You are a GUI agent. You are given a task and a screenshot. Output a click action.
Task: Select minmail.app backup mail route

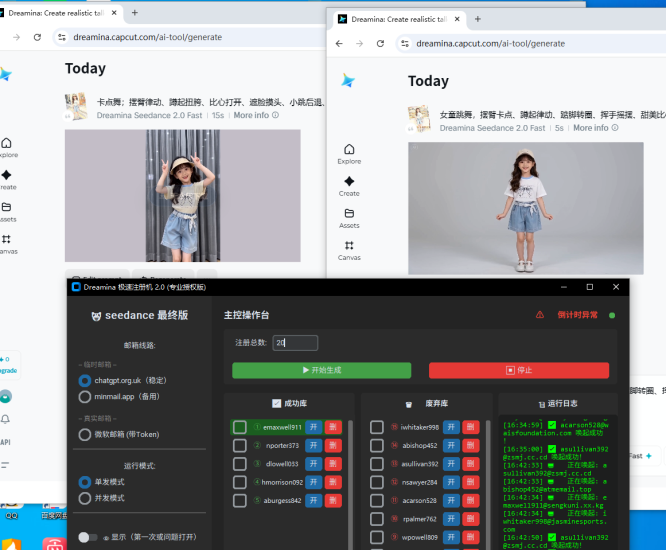point(85,397)
